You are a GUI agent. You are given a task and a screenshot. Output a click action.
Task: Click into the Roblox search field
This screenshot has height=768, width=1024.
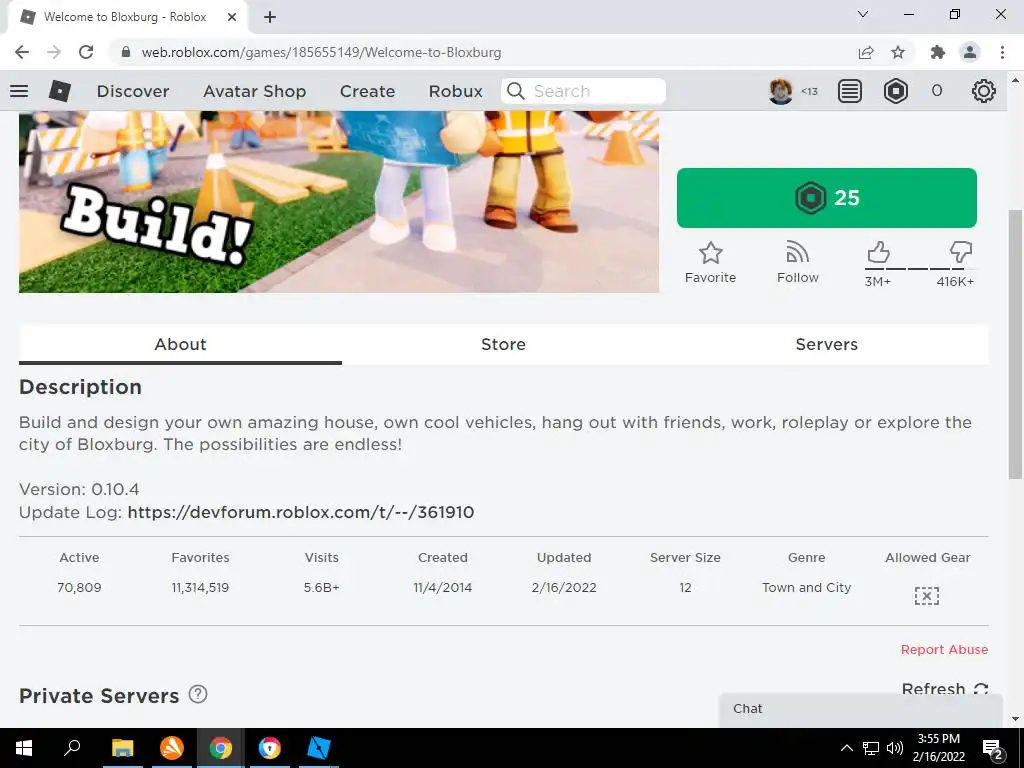pos(583,91)
